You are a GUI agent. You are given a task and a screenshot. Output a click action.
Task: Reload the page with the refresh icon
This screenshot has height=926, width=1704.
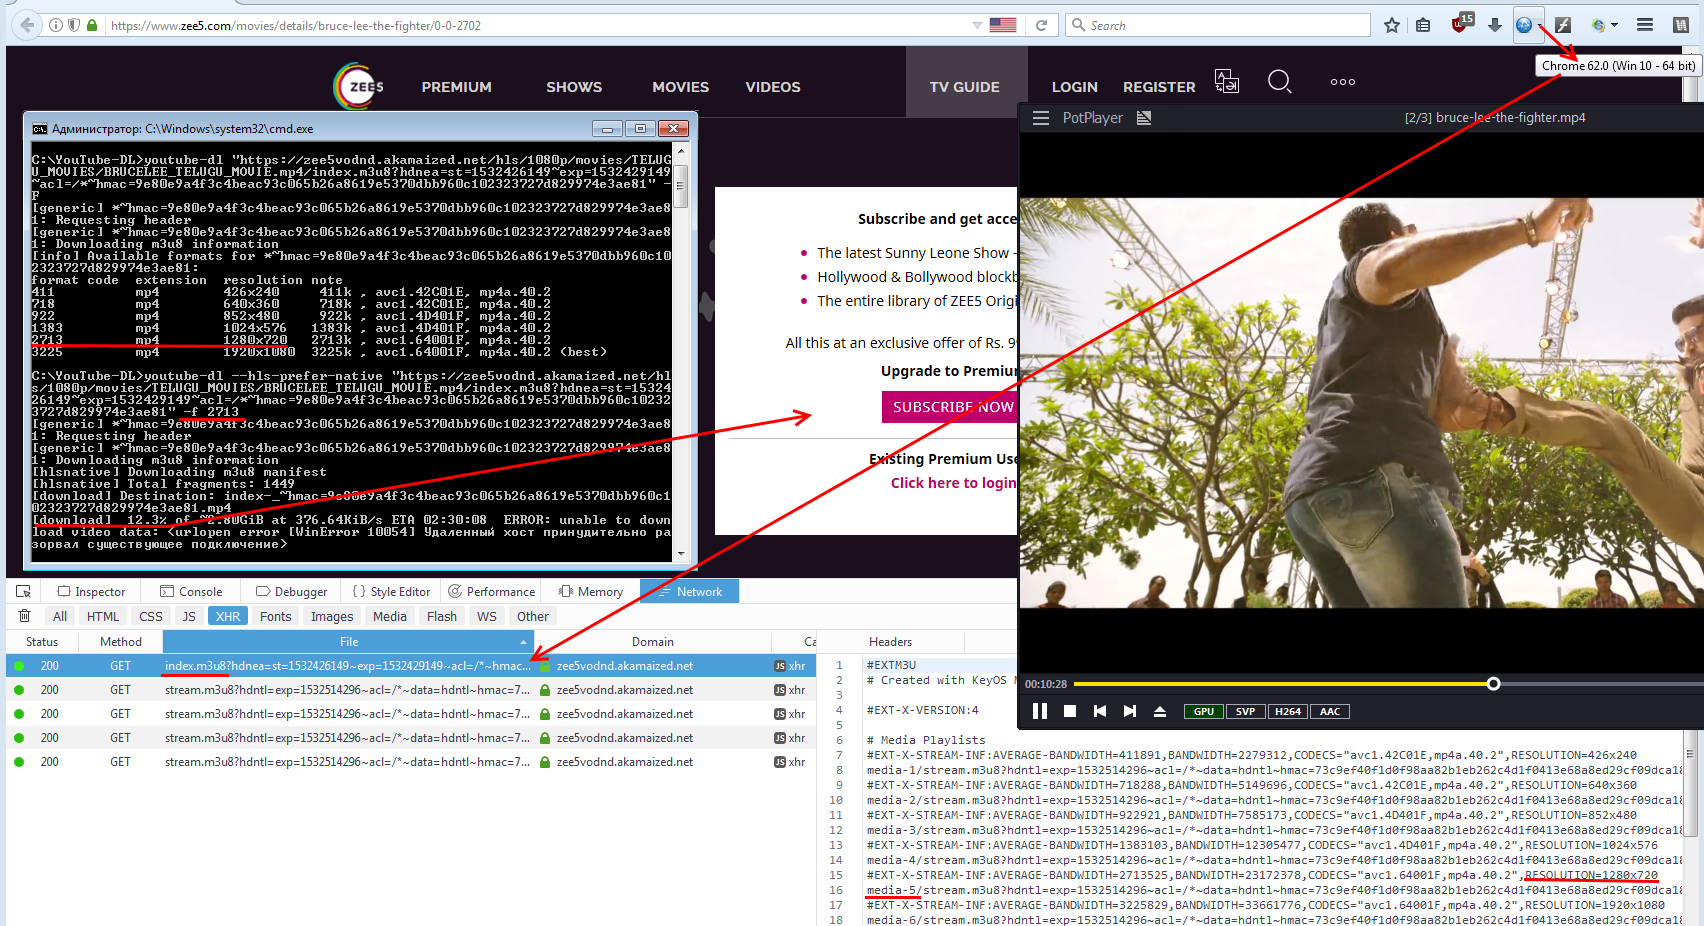[1041, 25]
